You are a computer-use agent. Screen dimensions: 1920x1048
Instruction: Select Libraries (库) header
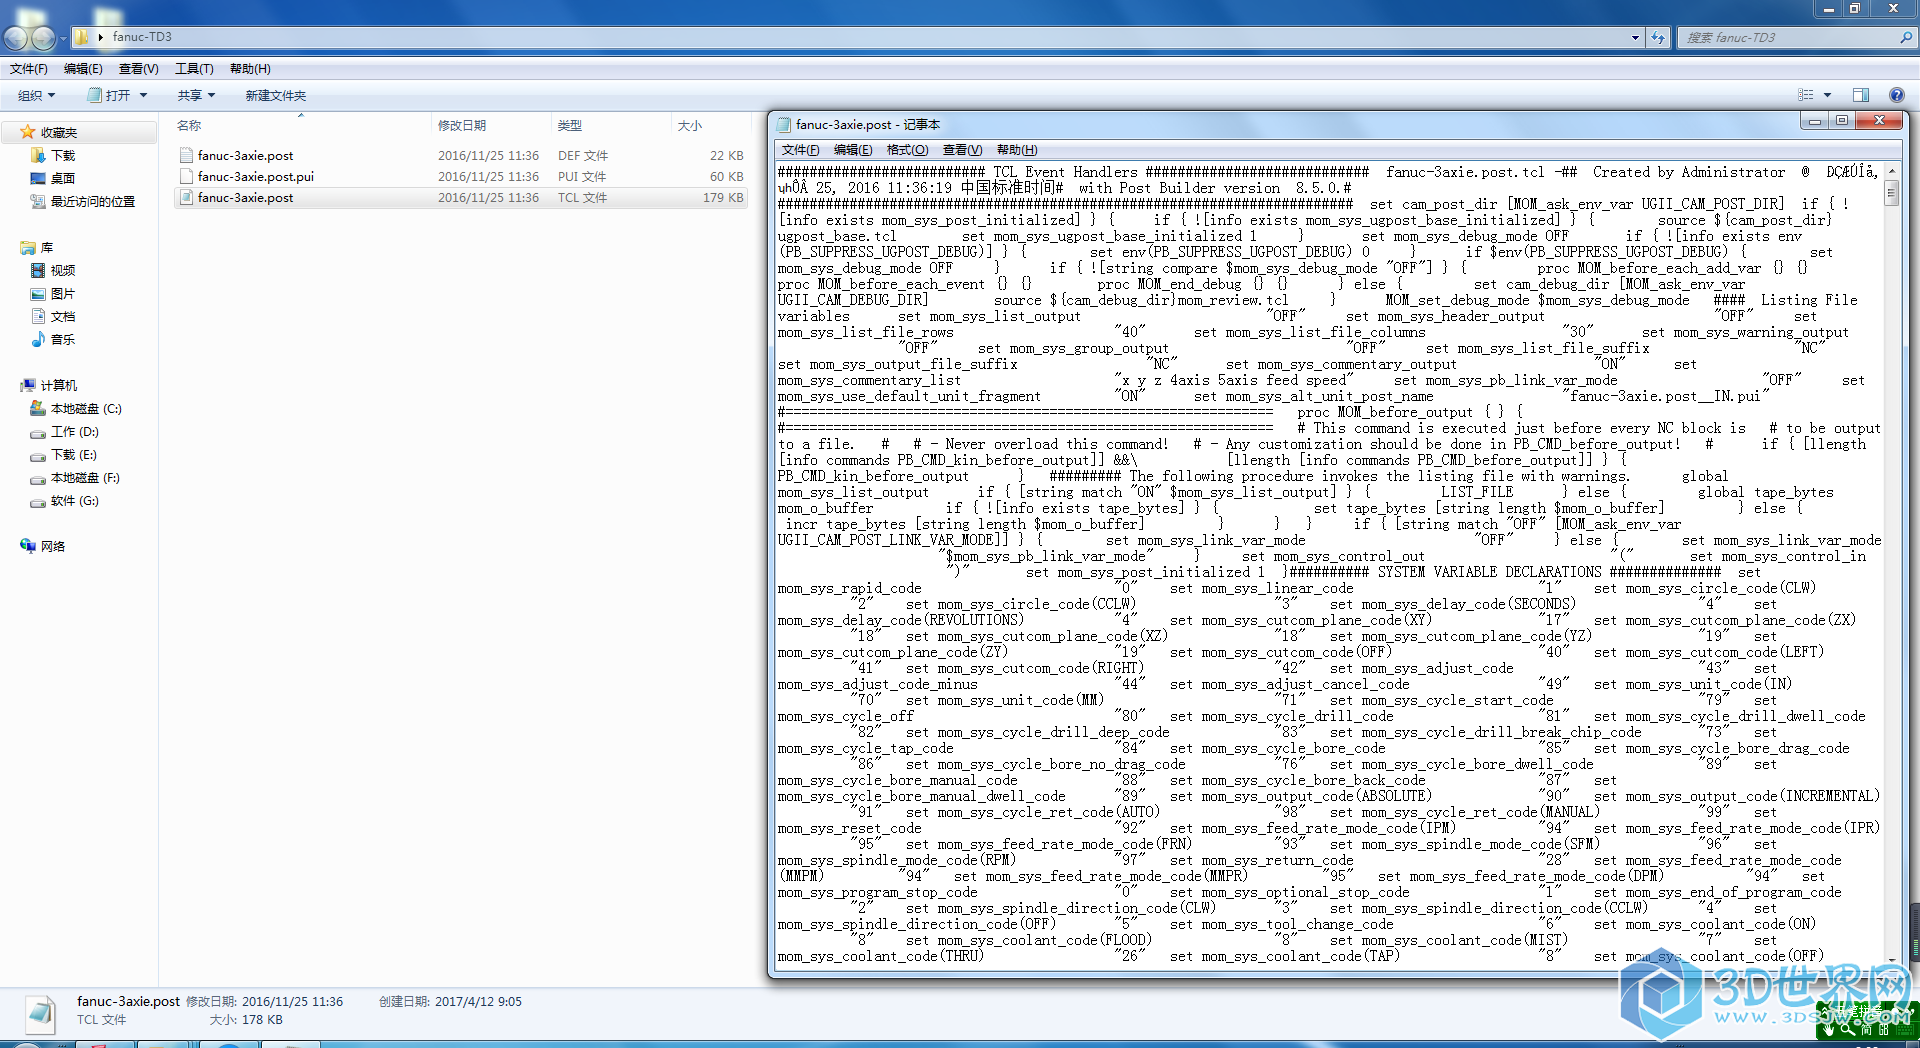47,247
